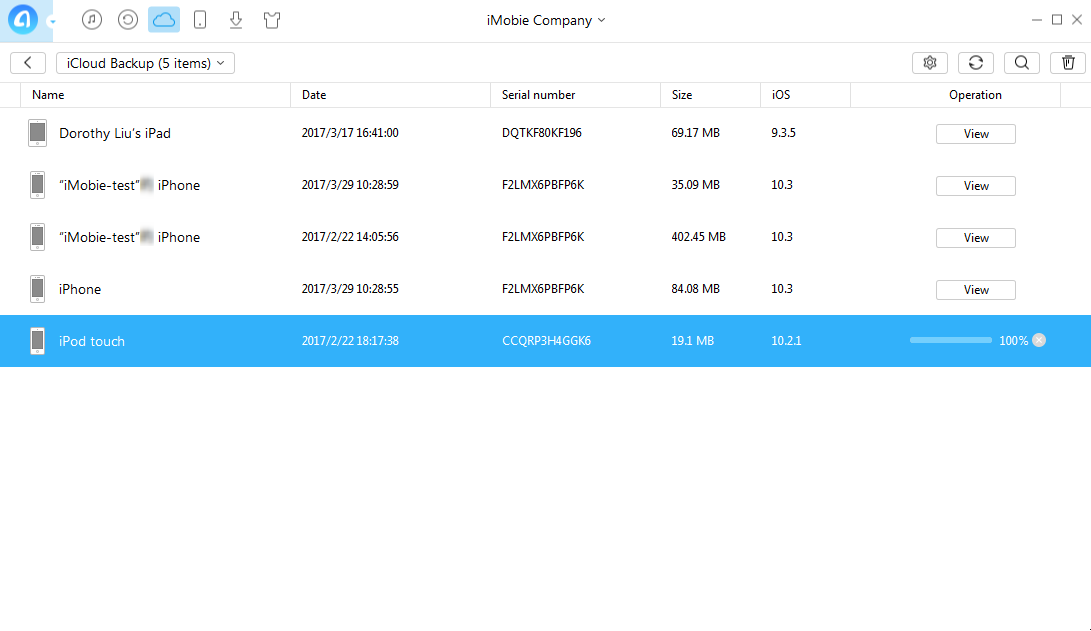
Task: Click the date 2017/3/29 10:28:59
Action: (x=350, y=185)
